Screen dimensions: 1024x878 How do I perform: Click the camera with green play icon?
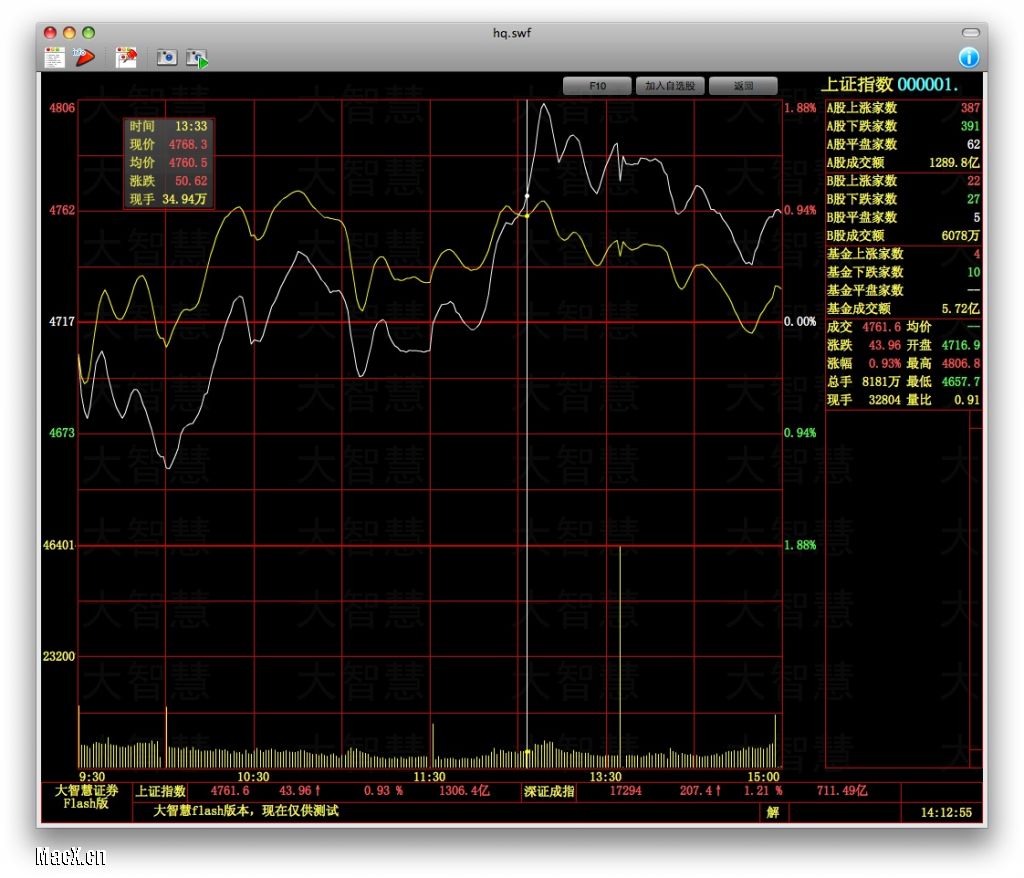(x=197, y=58)
